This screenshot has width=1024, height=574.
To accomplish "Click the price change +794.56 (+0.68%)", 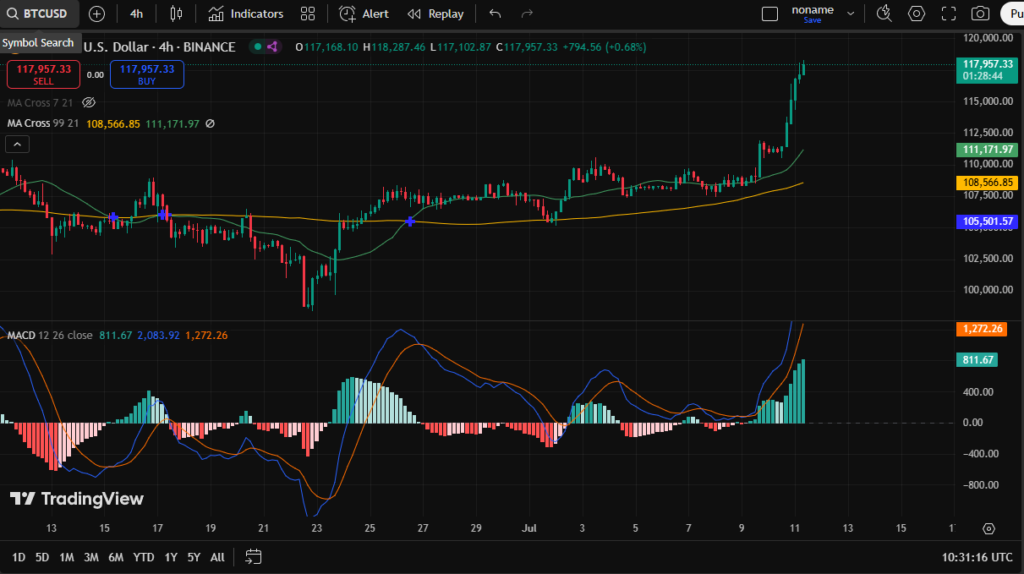I will pos(605,47).
